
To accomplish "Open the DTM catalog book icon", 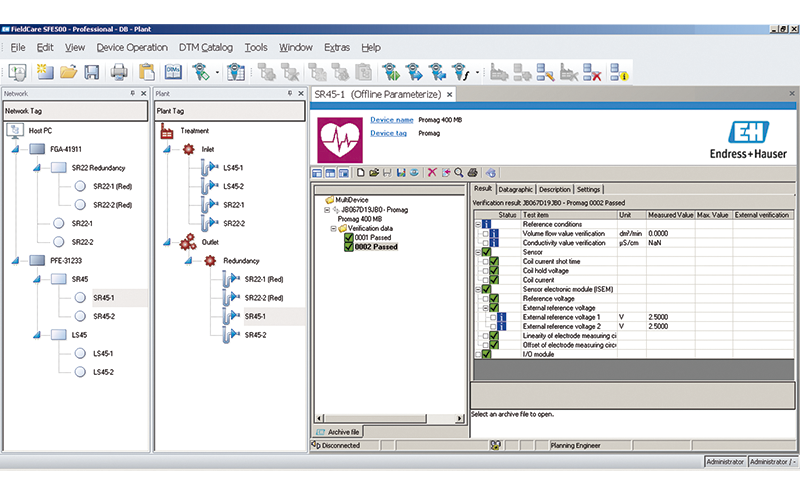I will pos(173,72).
